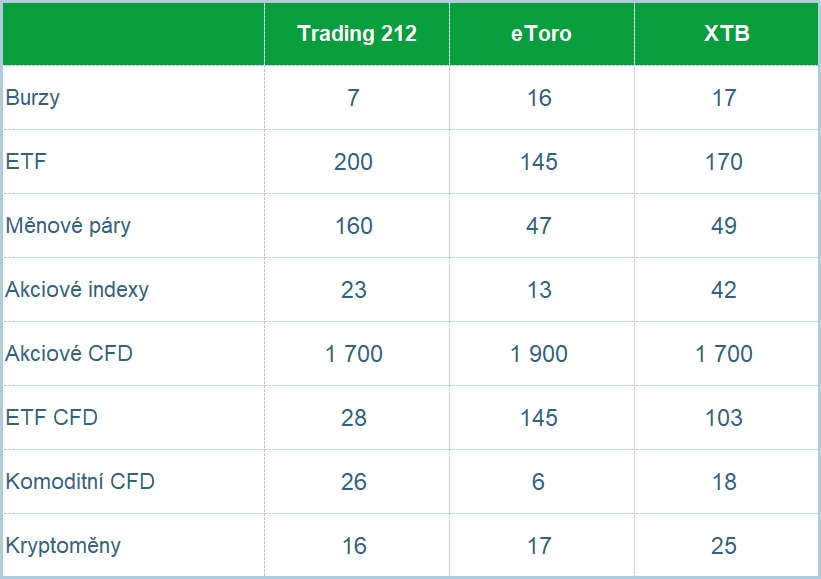Select the Měnové páry row label
The width and height of the screenshot is (821, 579).
(x=68, y=226)
